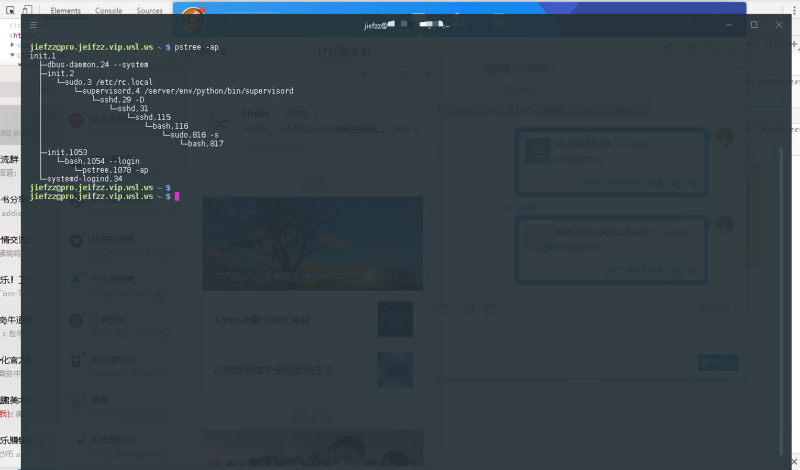The width and height of the screenshot is (800, 470).
Task: Minimize the terminal window
Action: (x=729, y=24)
